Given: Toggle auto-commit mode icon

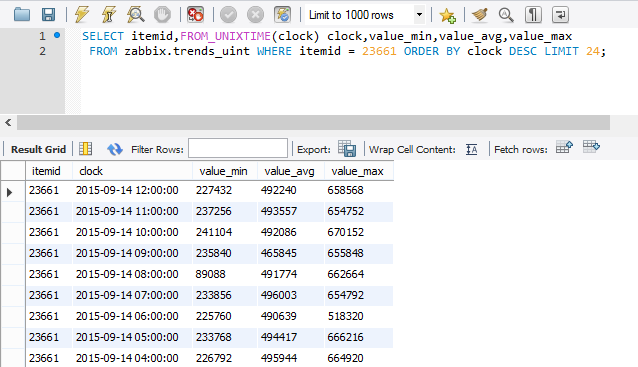Looking at the screenshot, I should point(282,15).
